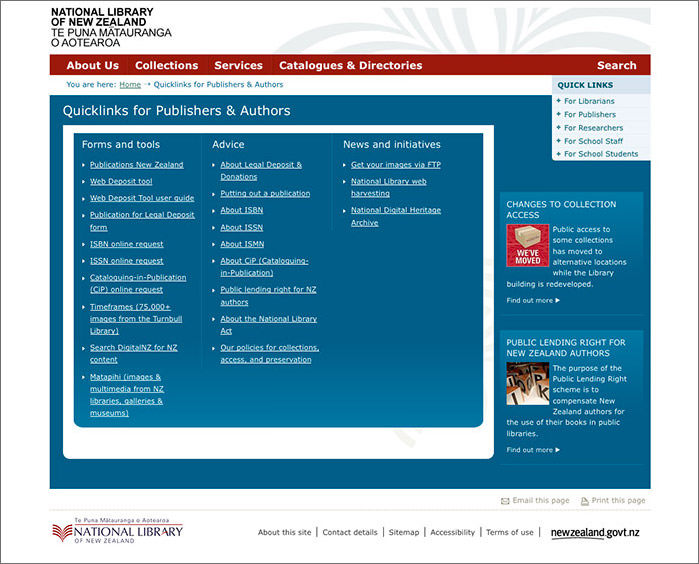
Task: Click Find out more under Public Lending Right
Action: [533, 450]
